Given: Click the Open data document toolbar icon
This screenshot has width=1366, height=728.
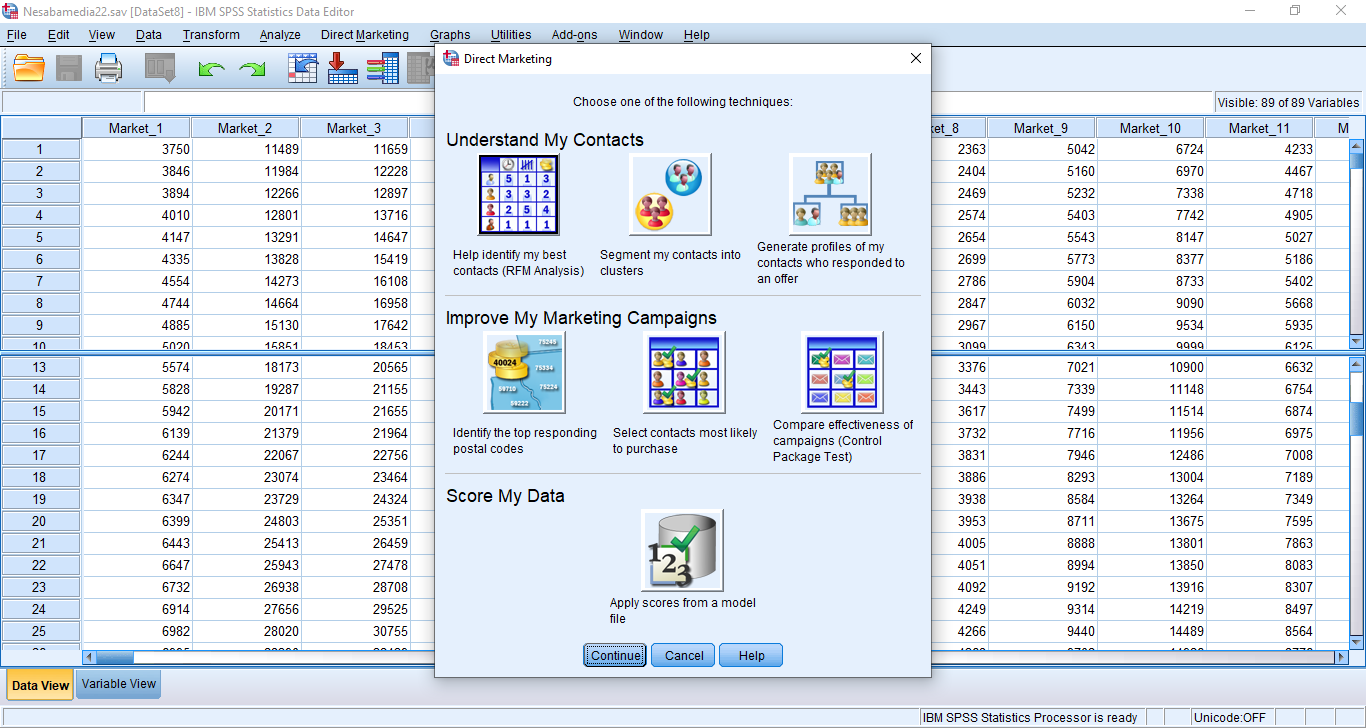Looking at the screenshot, I should (29, 68).
